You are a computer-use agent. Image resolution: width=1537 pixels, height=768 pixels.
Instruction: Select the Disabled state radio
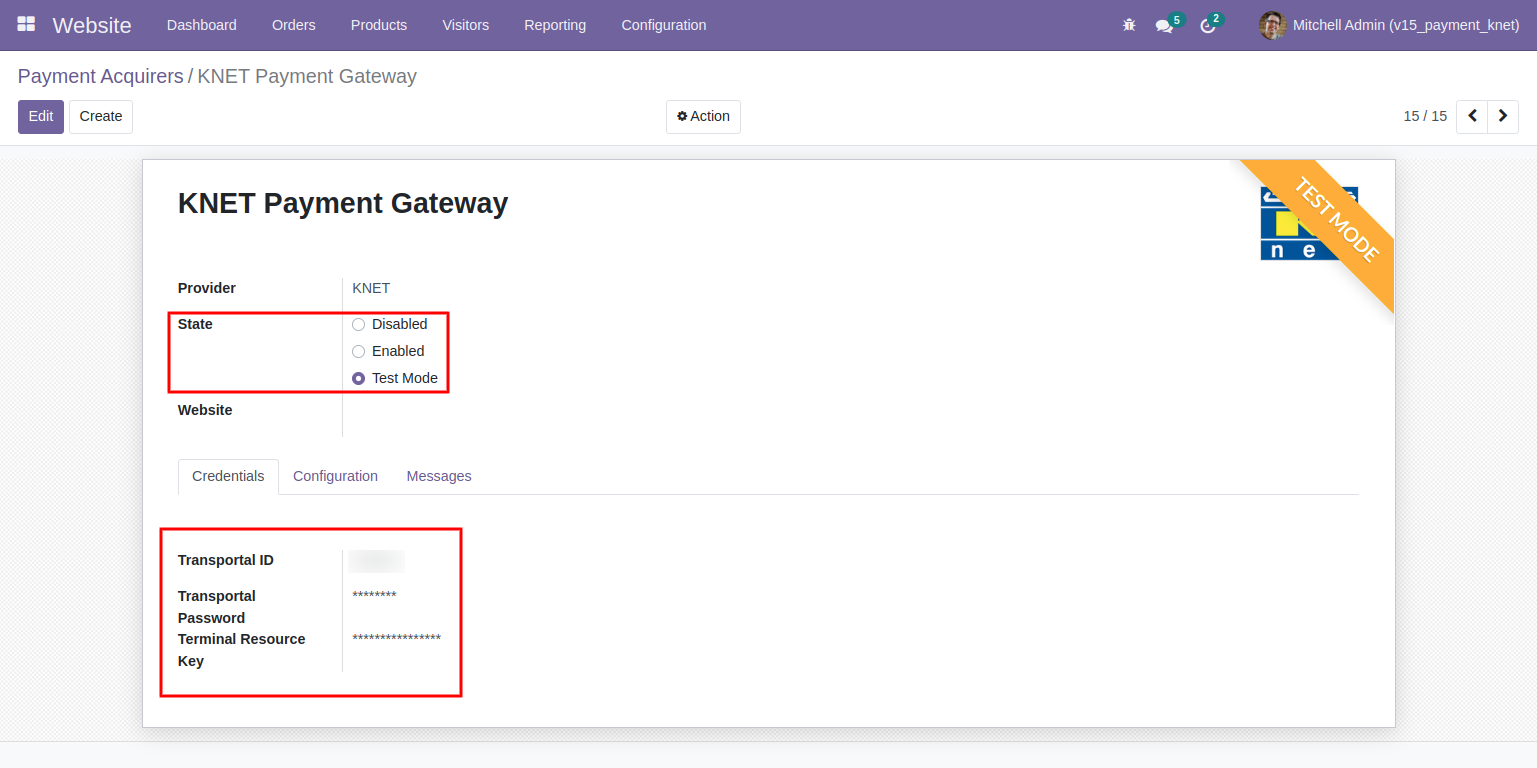(x=359, y=324)
